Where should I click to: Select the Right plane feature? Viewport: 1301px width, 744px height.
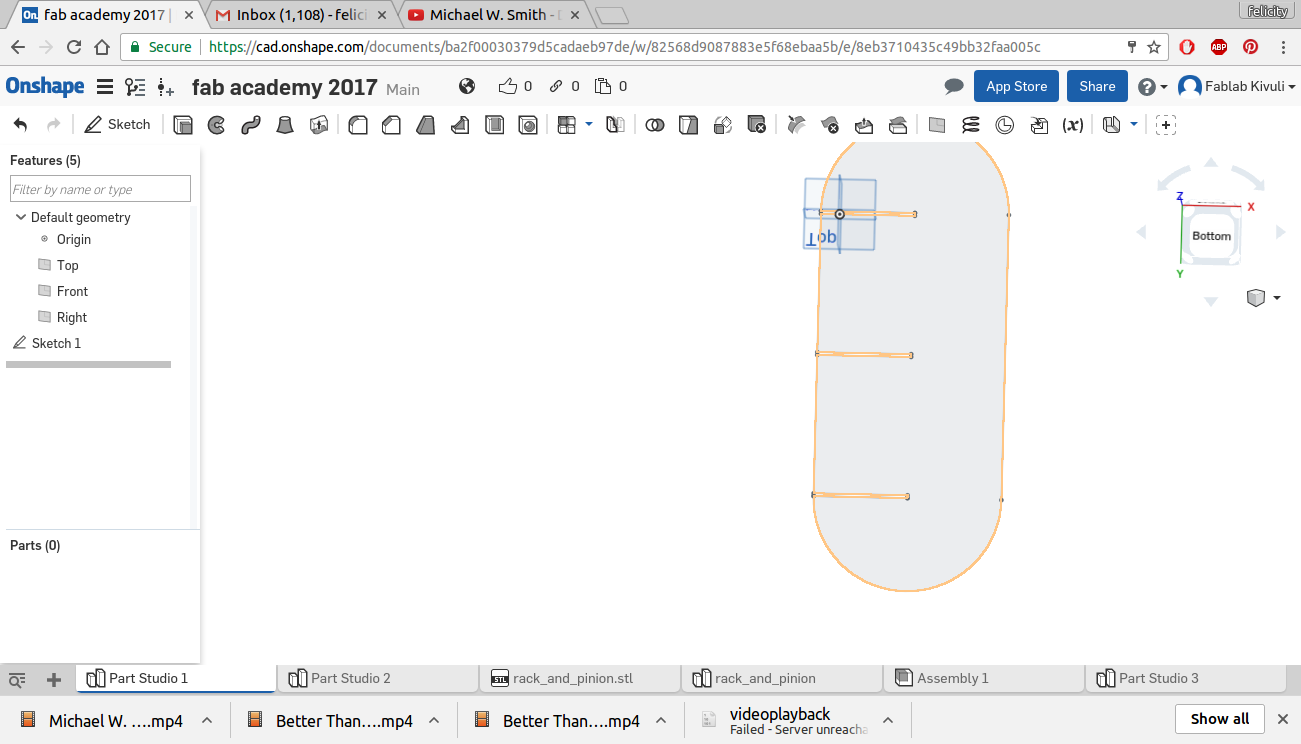(x=72, y=317)
